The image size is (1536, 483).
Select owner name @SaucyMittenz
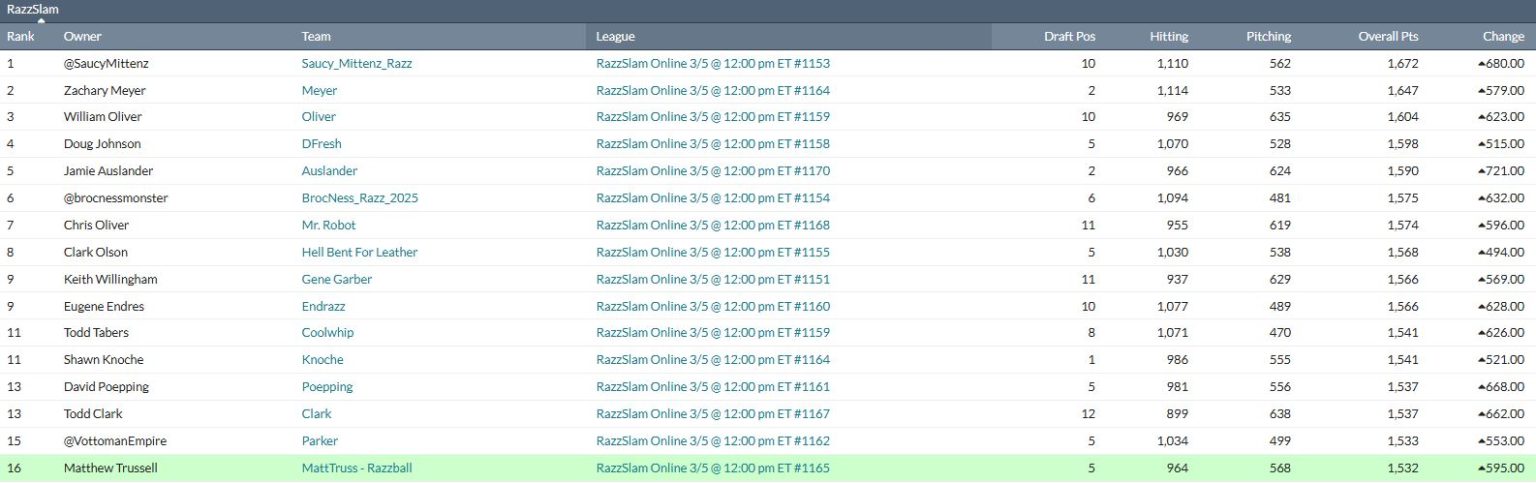[106, 63]
